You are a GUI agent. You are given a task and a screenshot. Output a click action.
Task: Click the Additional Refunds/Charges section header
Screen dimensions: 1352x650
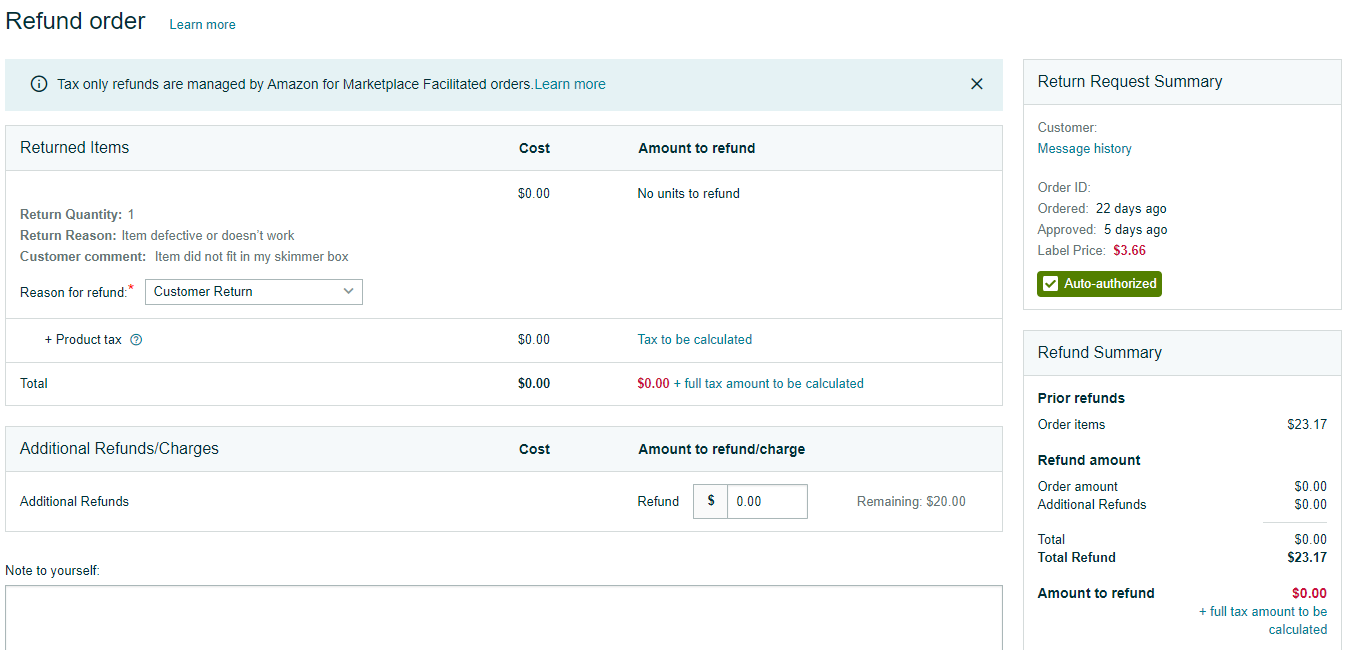pos(119,449)
